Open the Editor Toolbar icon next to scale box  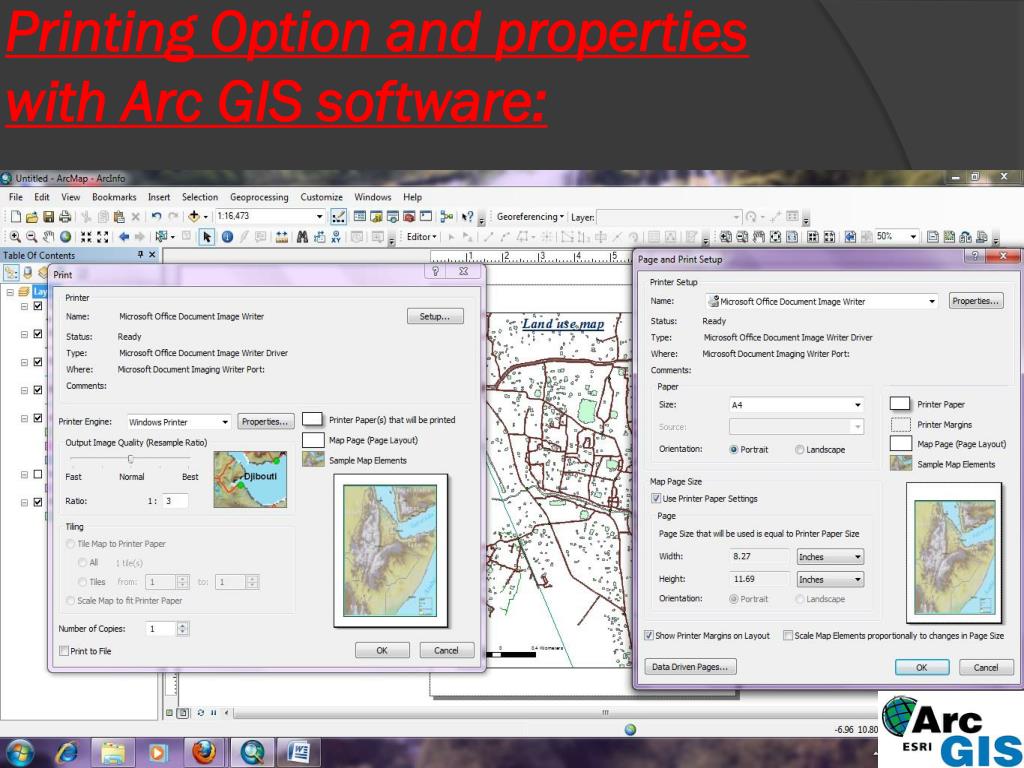338,217
